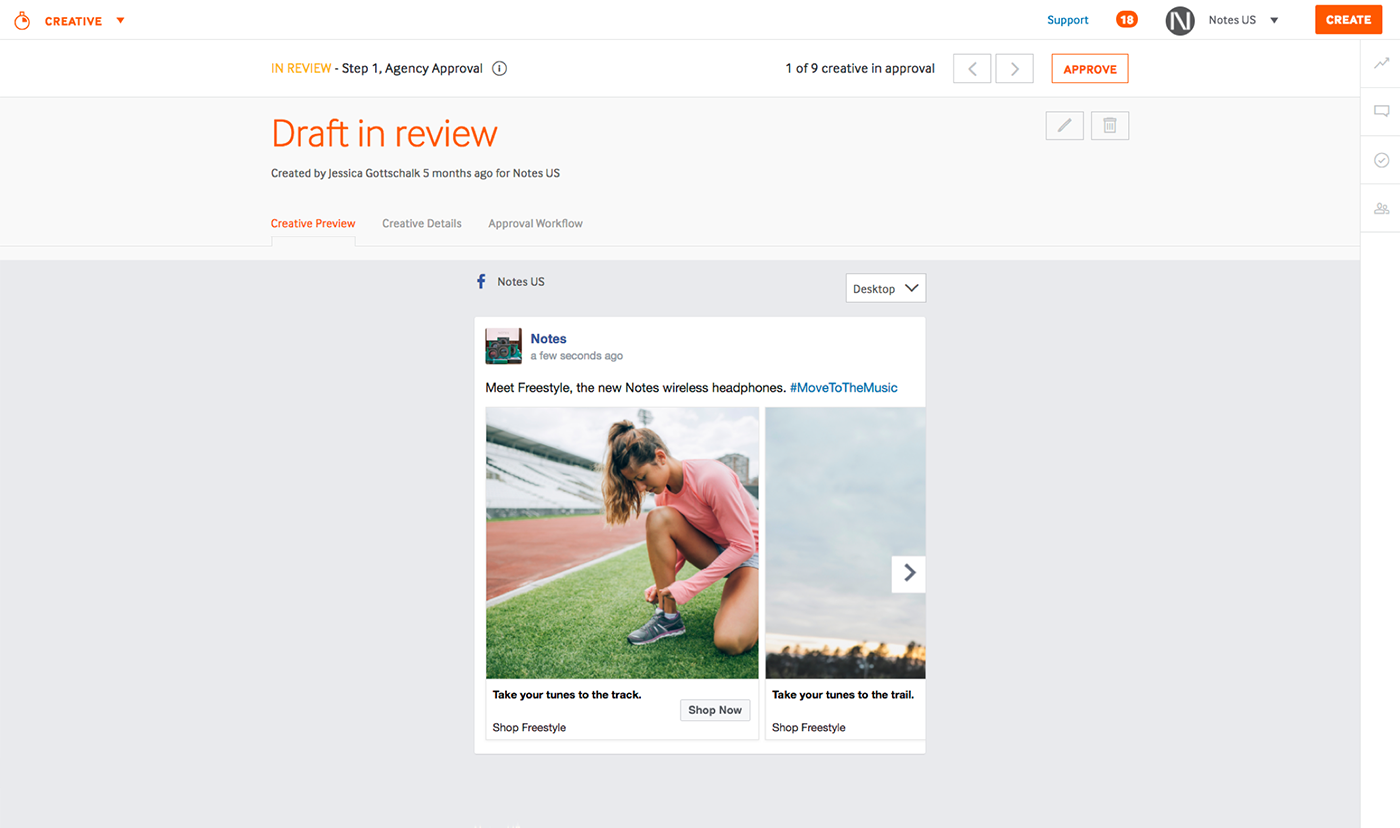The width and height of the screenshot is (1400, 828).
Task: Click the 'IN REVIEW' status label
Action: pos(301,69)
